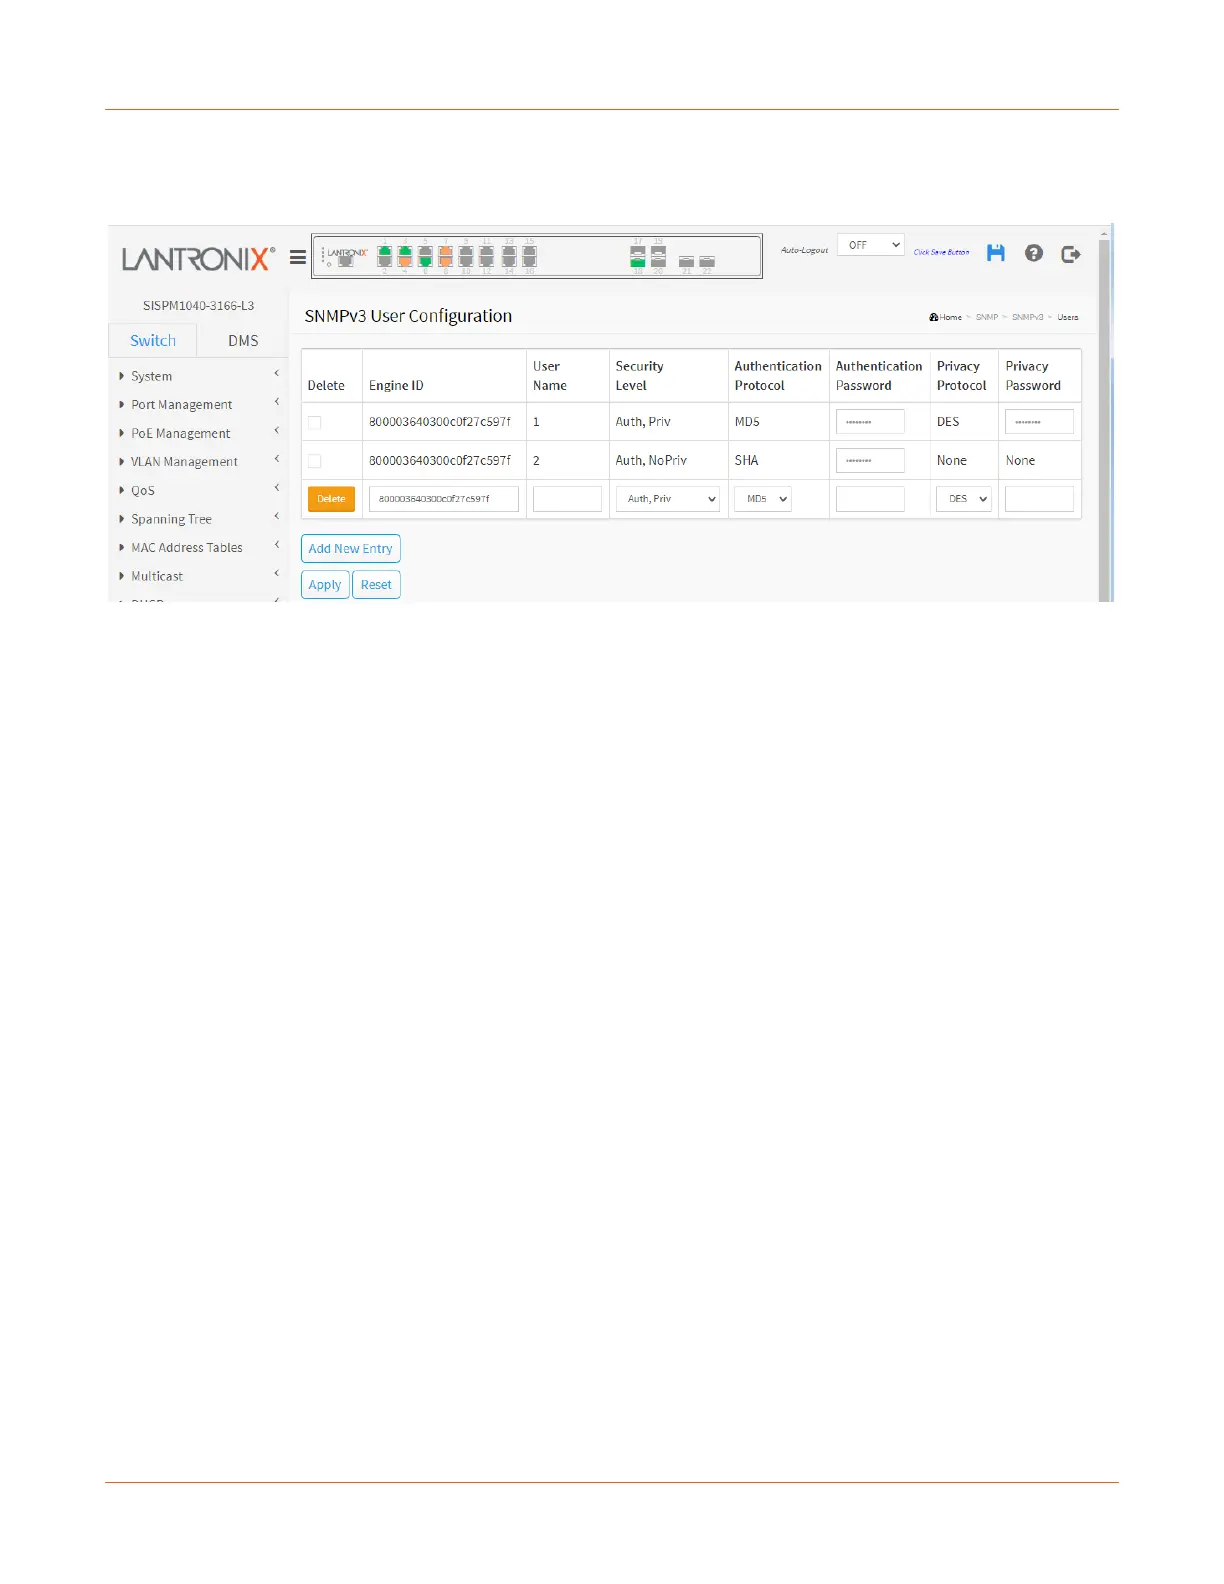This screenshot has height=1584, width=1224.
Task: Click the blue save configuration disk icon
Action: point(995,253)
